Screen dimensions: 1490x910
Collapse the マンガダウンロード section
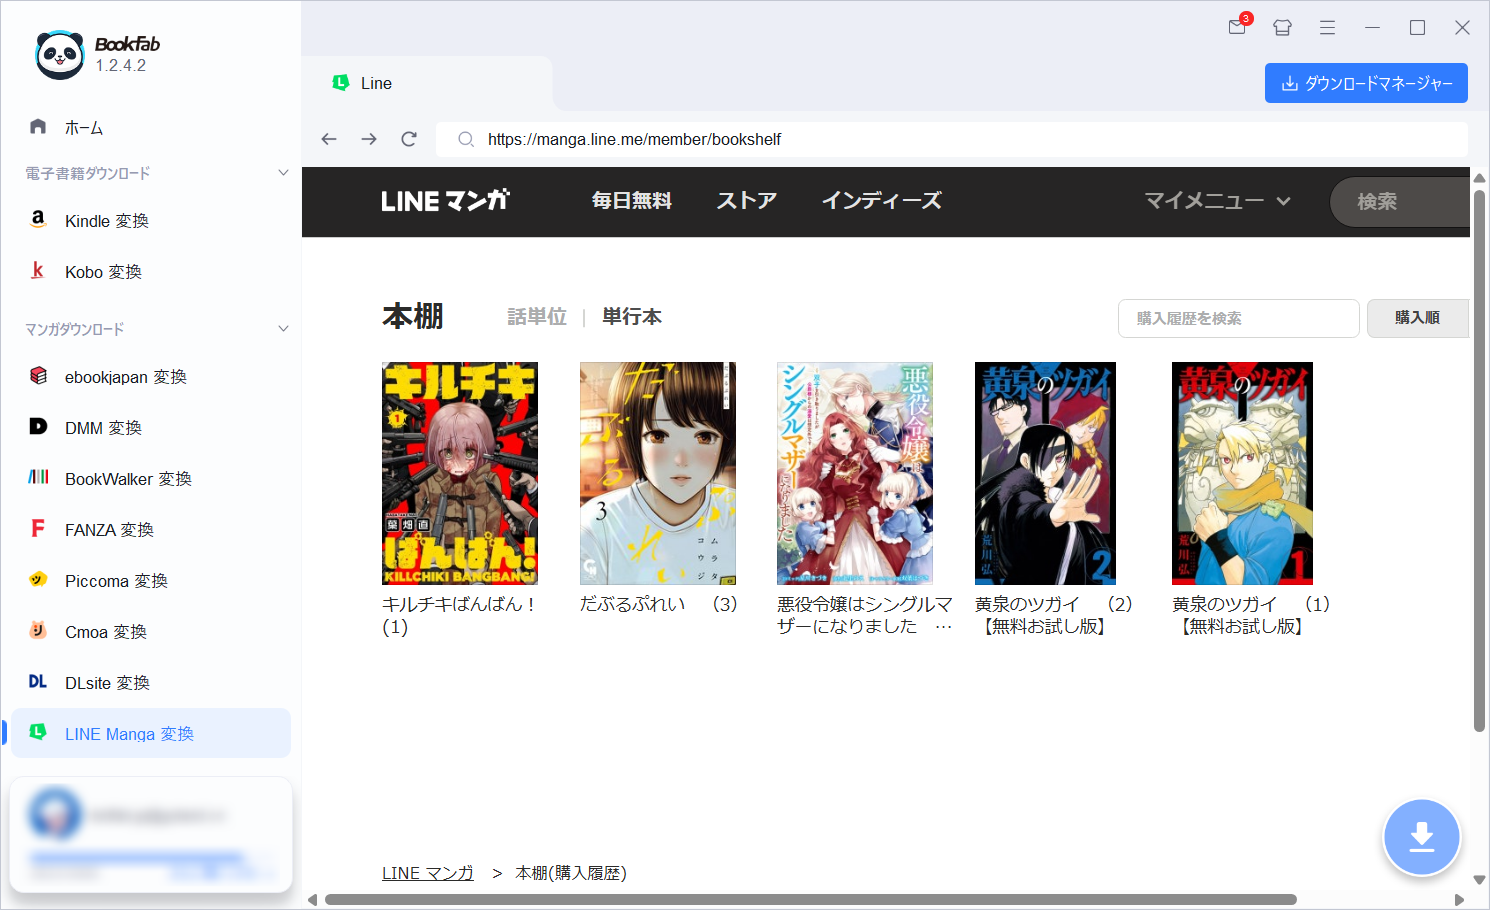pos(283,328)
